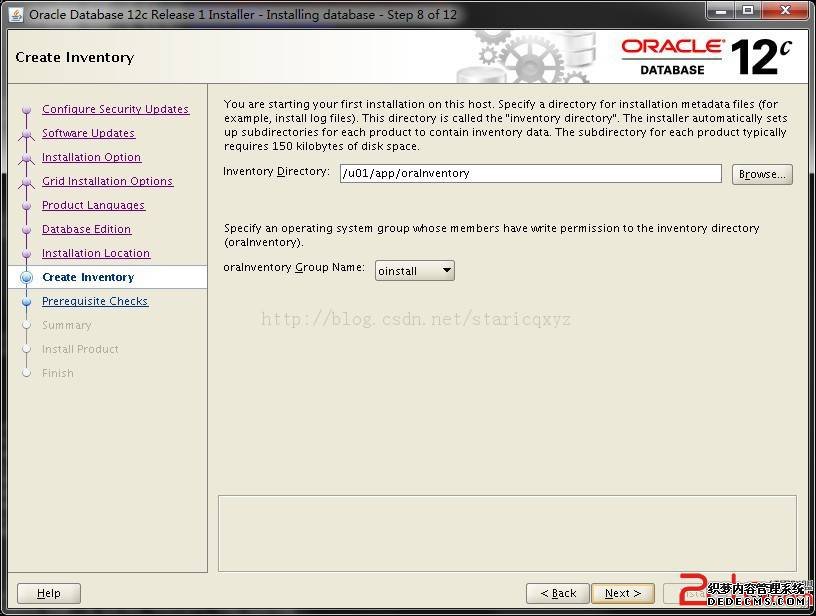Go to Software Updates step

pos(88,133)
